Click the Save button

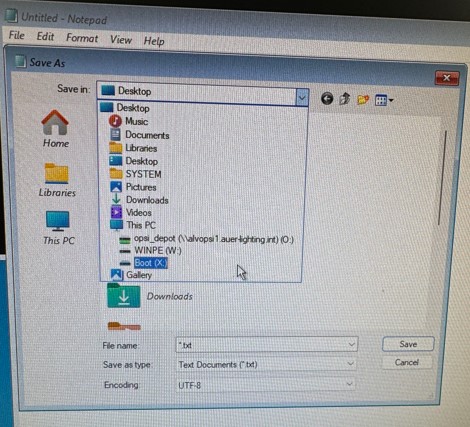pyautogui.click(x=408, y=344)
